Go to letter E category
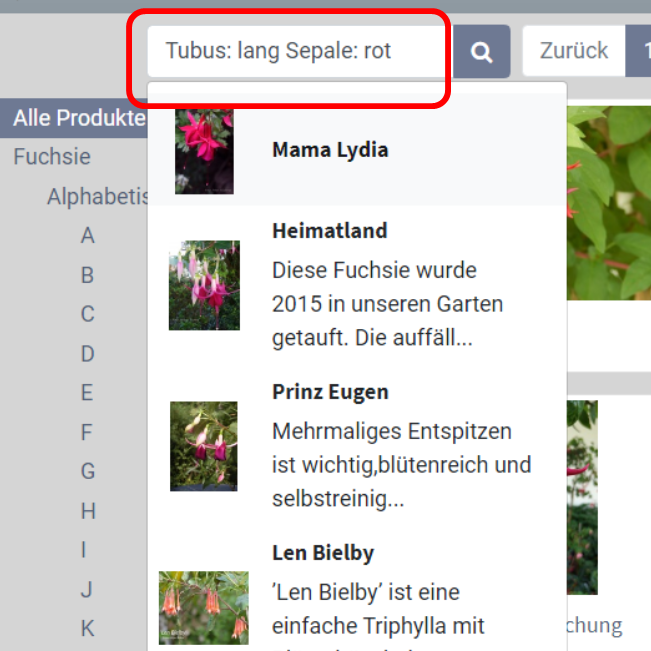 pos(88,393)
